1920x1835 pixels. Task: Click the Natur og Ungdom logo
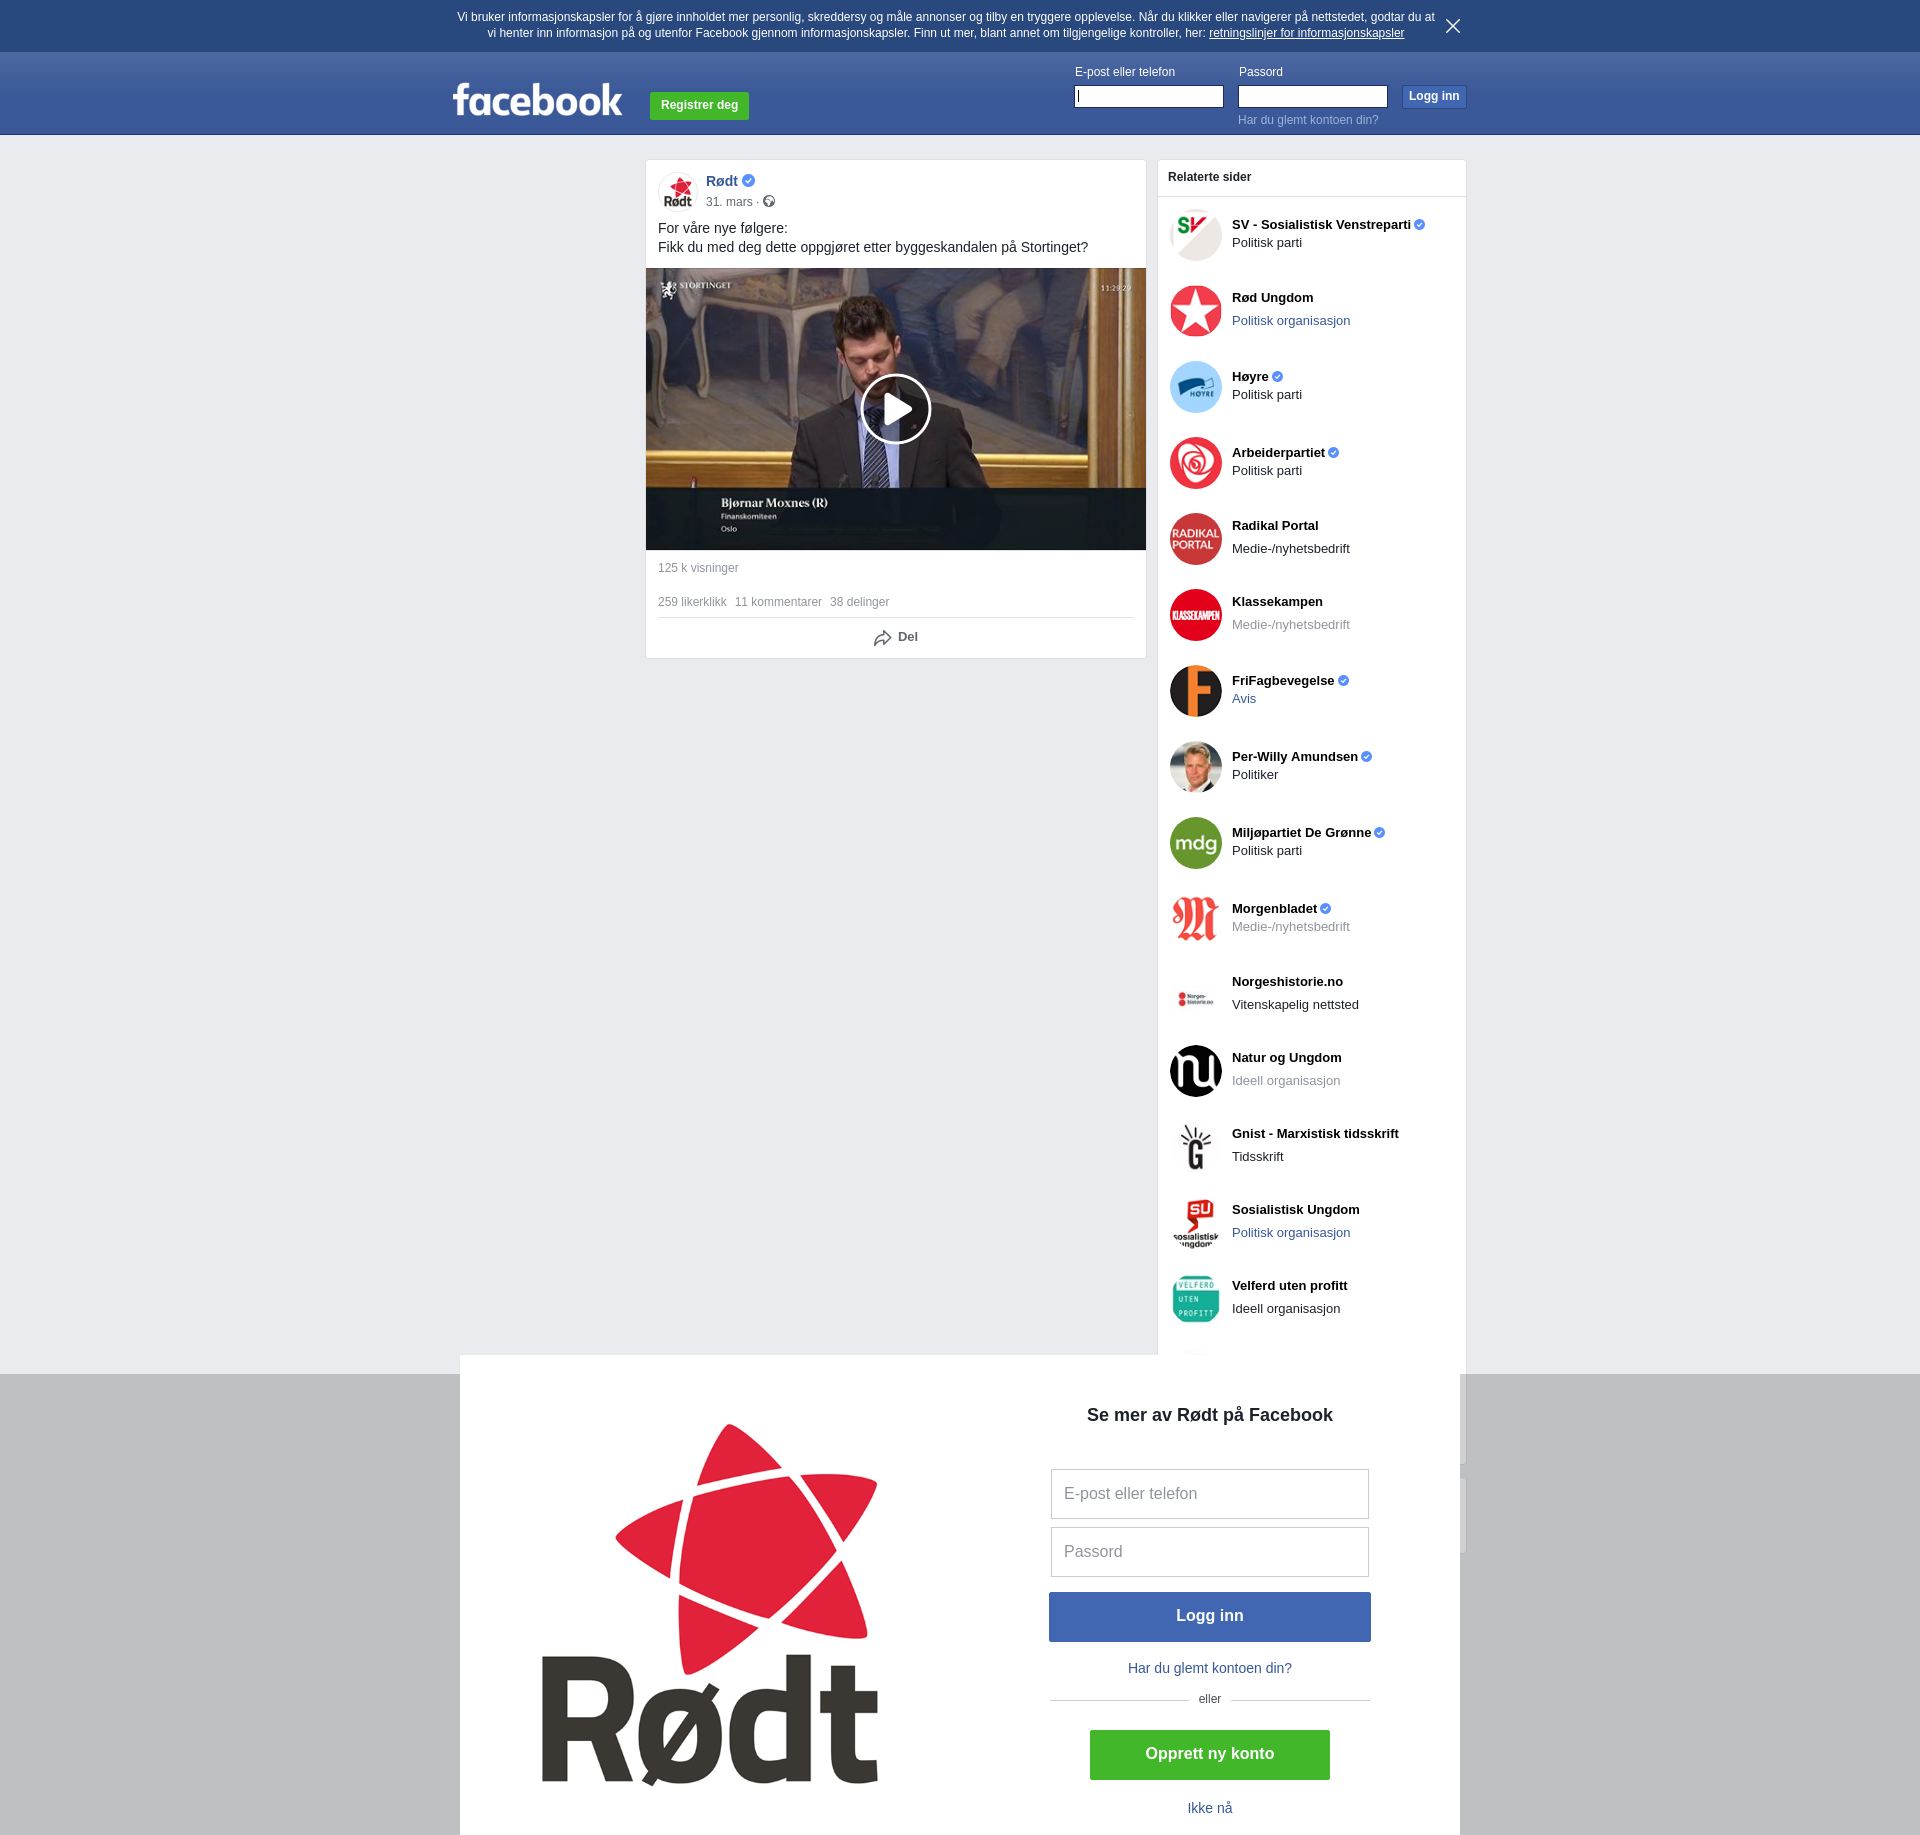tap(1195, 1071)
